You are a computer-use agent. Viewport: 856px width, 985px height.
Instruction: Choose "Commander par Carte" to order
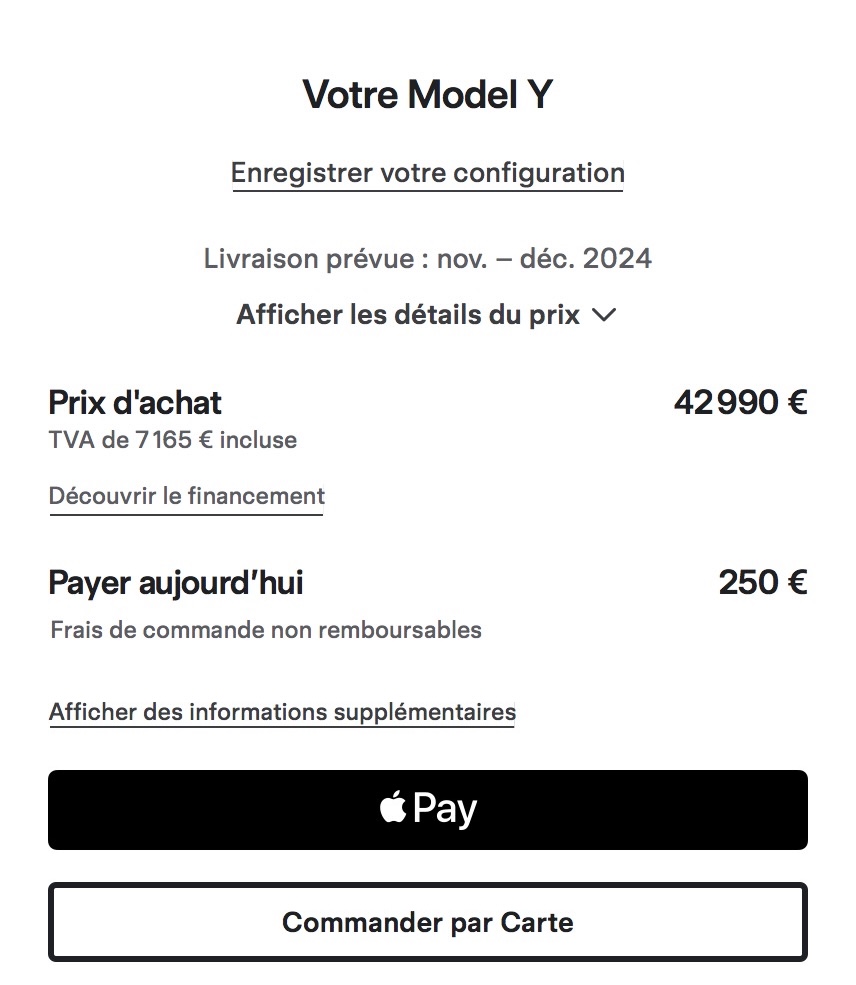(428, 922)
